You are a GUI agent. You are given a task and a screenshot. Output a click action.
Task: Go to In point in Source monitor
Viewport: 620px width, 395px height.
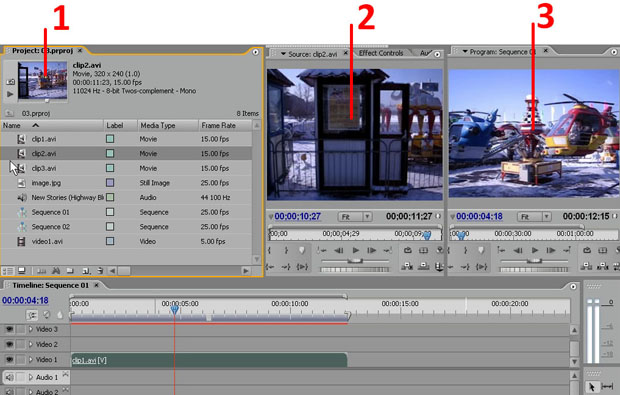pyautogui.click(x=270, y=267)
